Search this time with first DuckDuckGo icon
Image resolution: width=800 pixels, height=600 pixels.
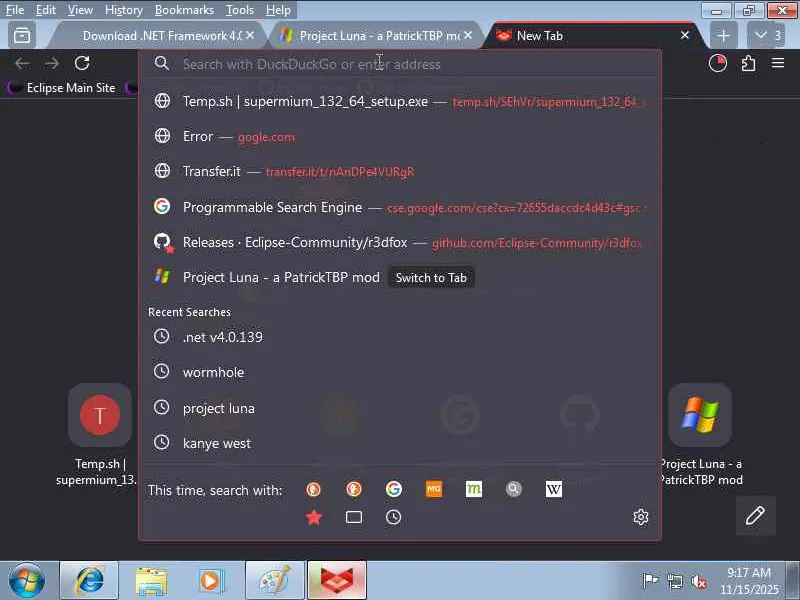click(313, 489)
